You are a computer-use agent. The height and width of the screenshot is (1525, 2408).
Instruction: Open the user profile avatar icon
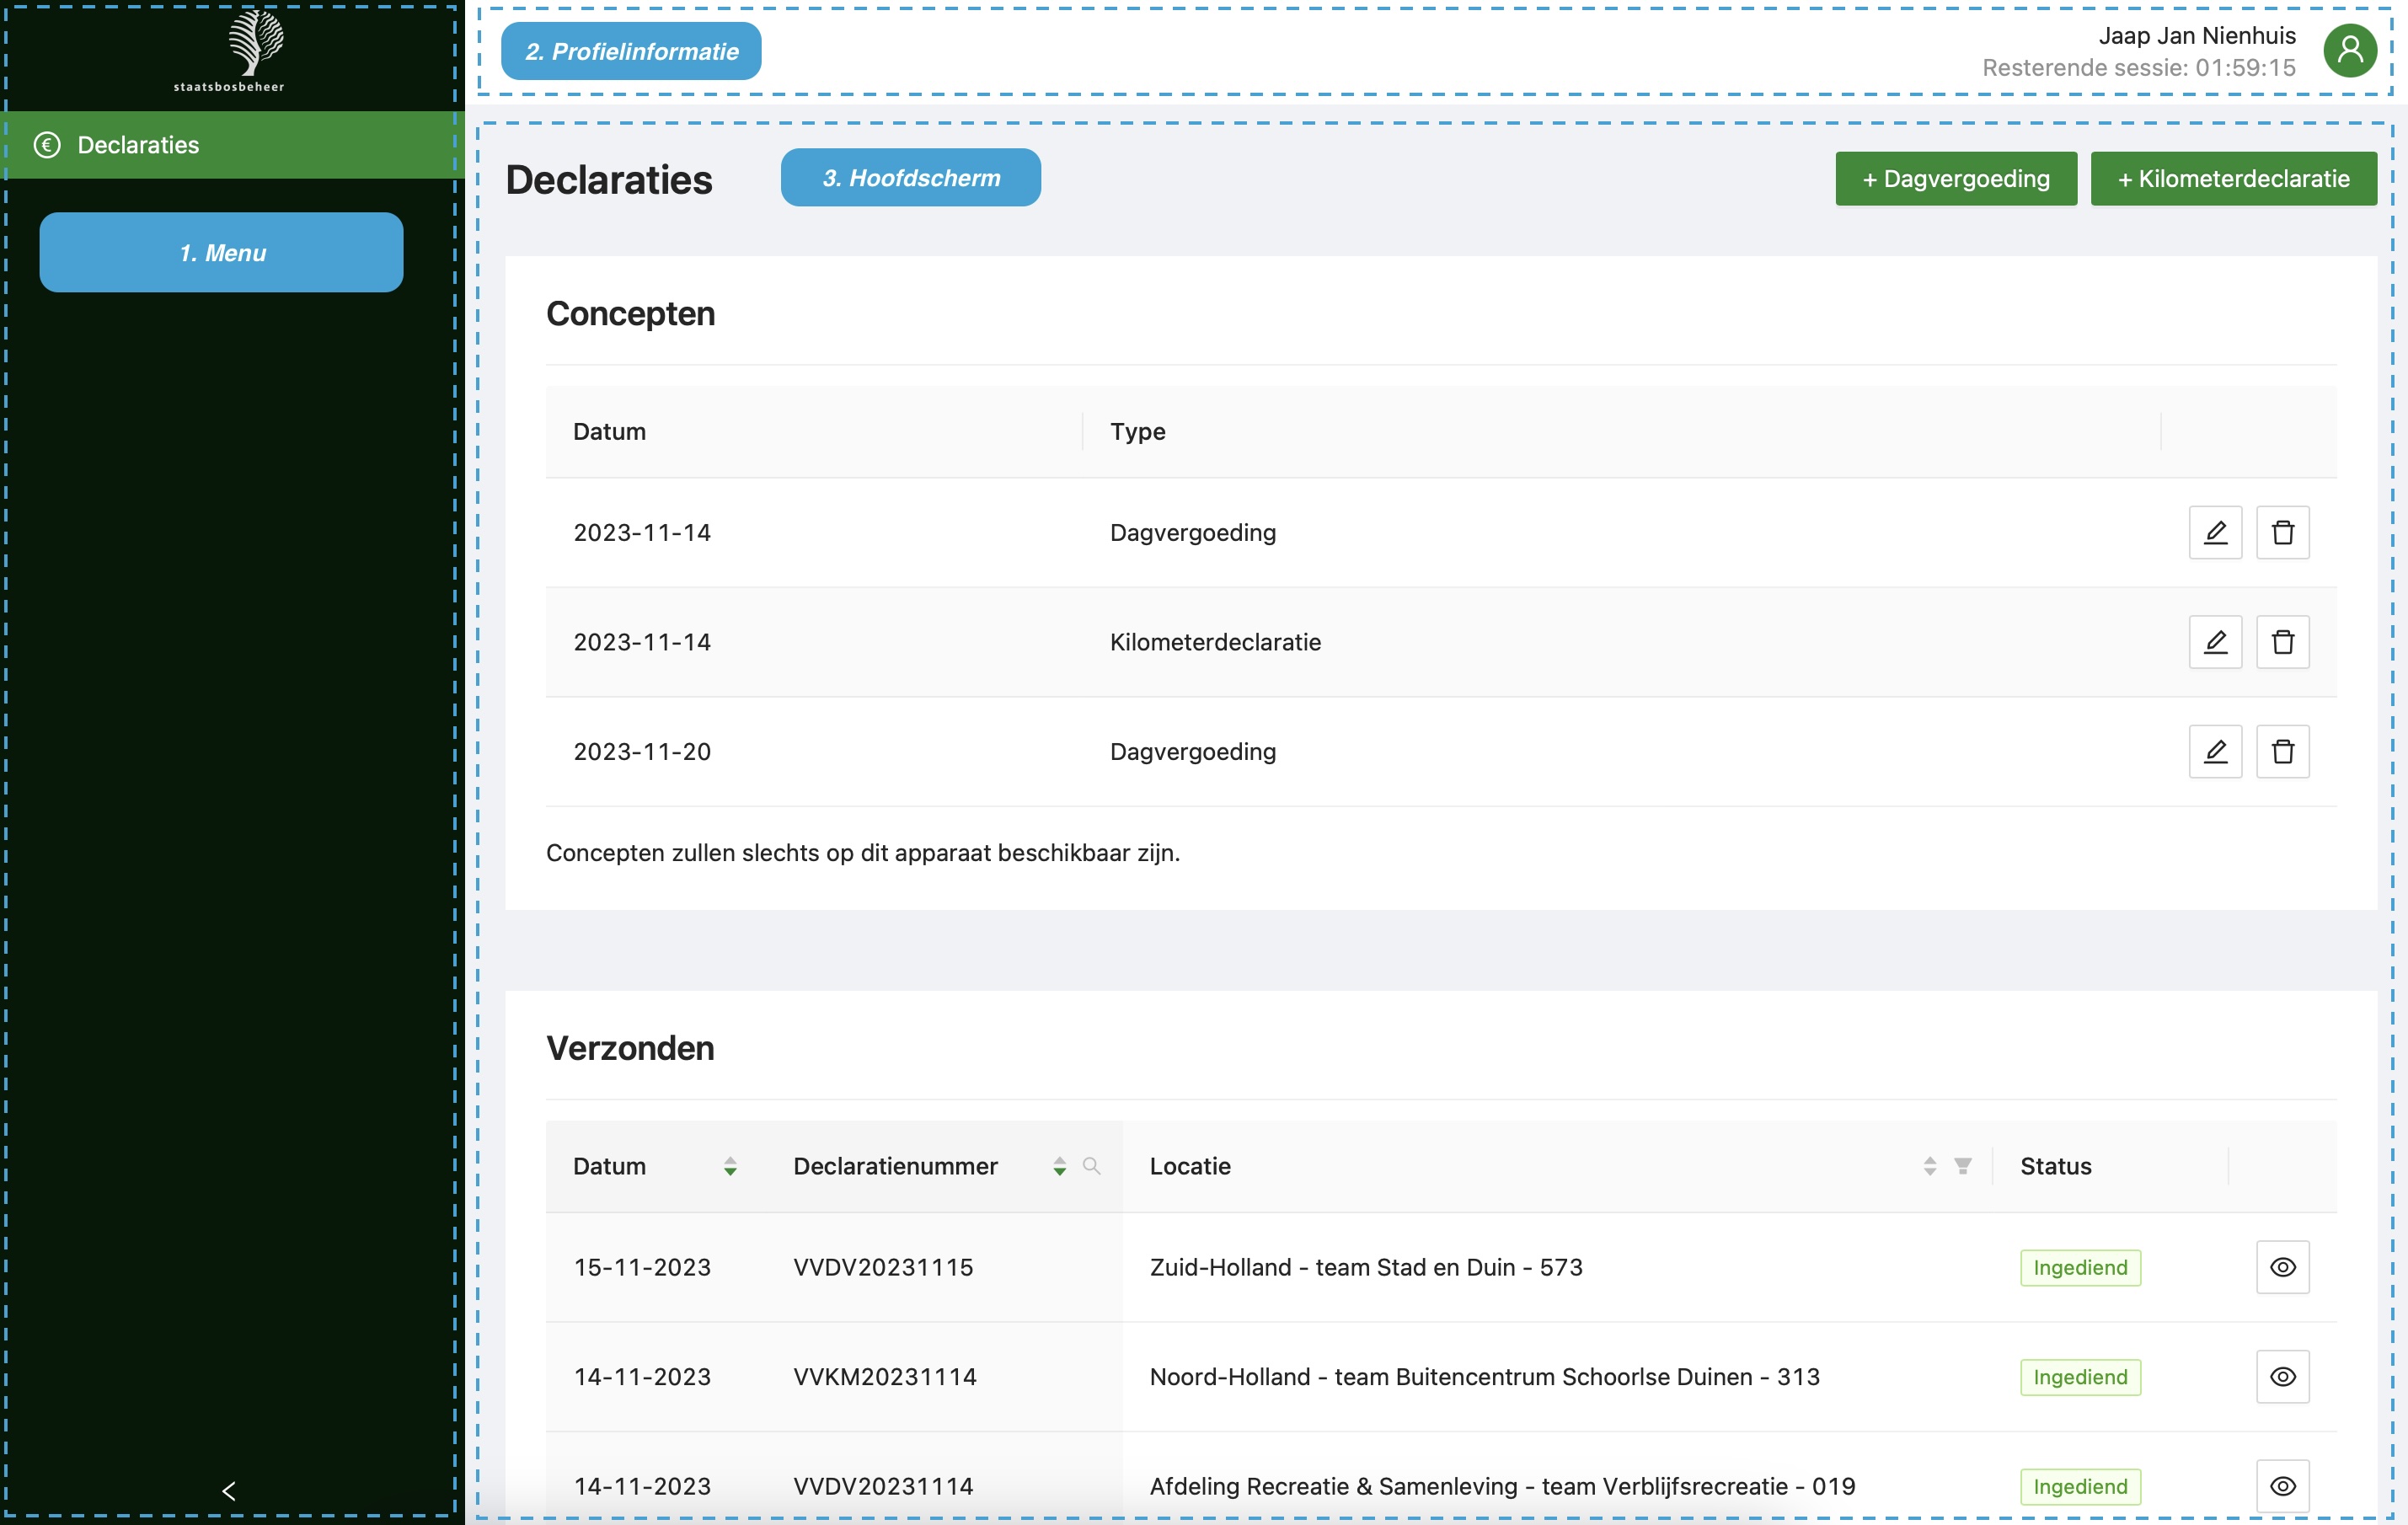pos(2349,51)
